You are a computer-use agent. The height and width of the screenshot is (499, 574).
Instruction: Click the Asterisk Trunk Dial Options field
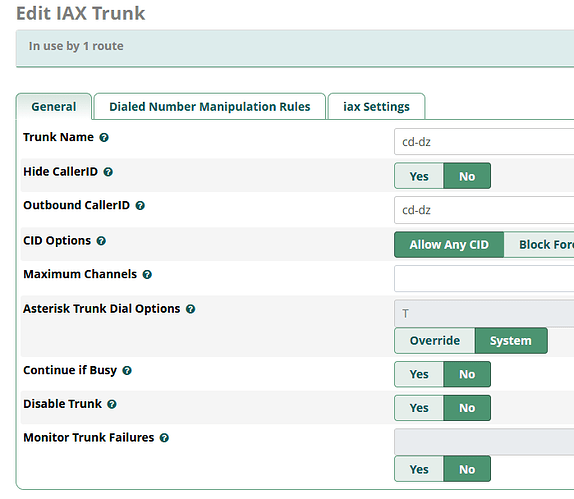[484, 314]
